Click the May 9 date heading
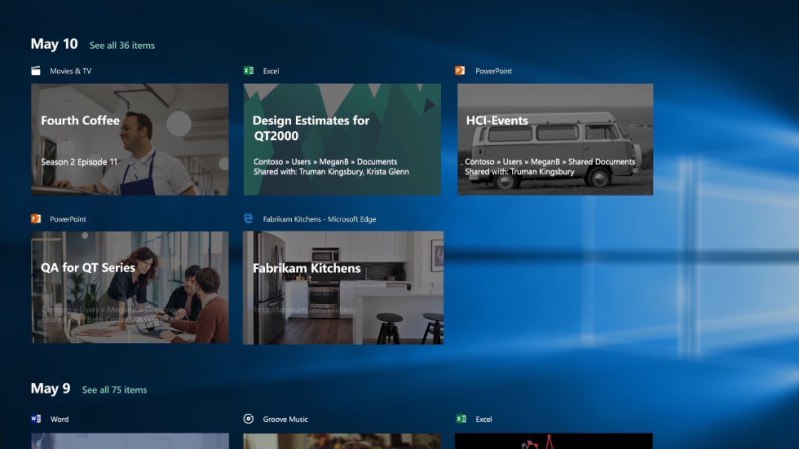Screen dimensions: 799x449 (x=50, y=388)
